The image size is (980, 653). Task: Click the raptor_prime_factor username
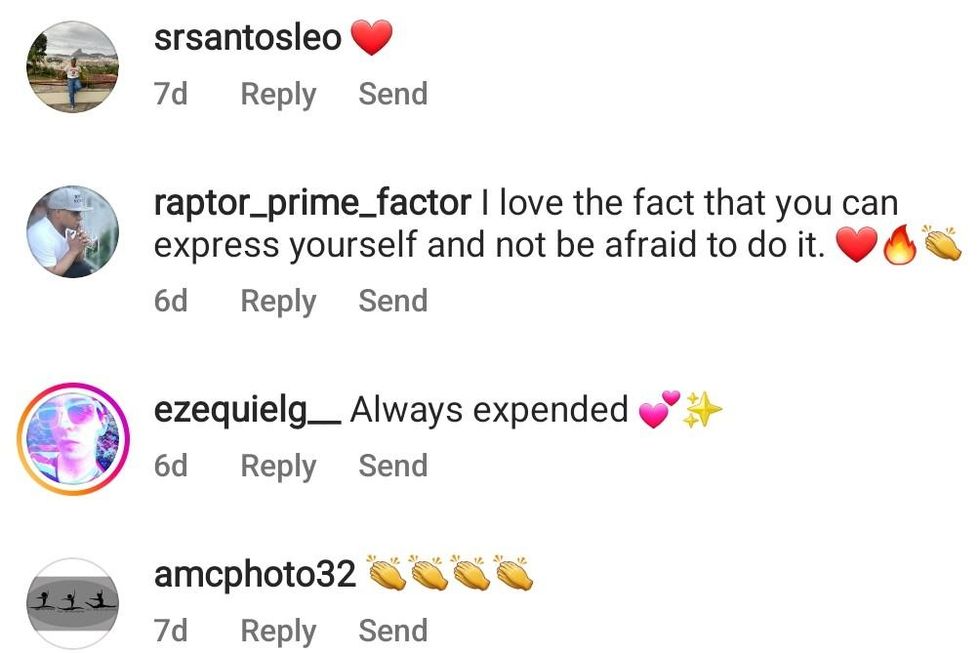pyautogui.click(x=312, y=203)
